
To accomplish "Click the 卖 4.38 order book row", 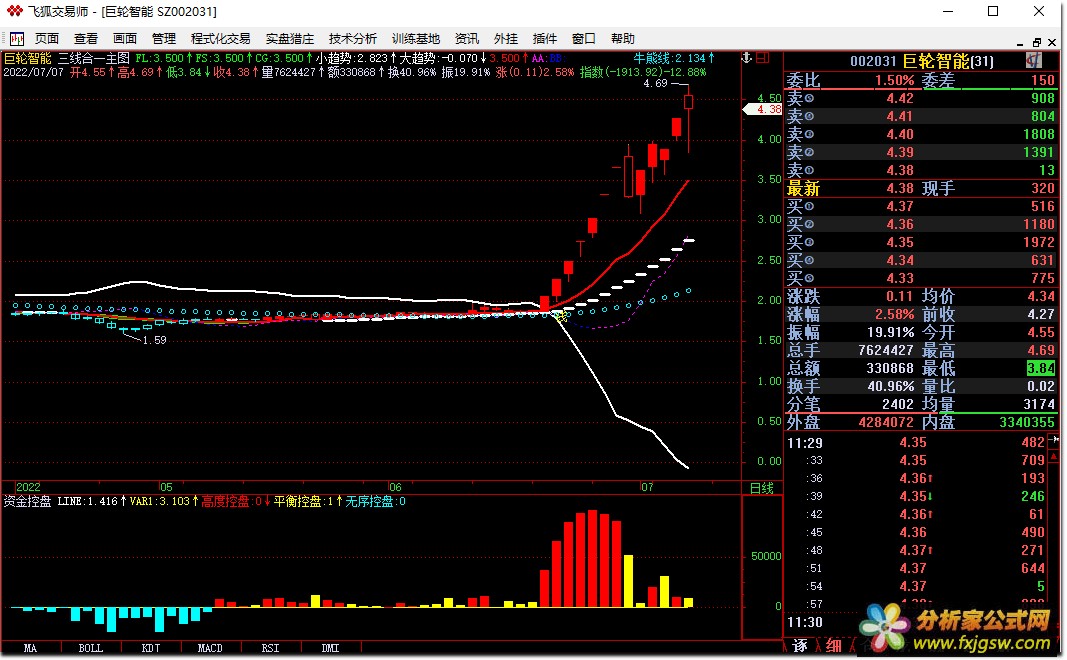I will pos(921,170).
